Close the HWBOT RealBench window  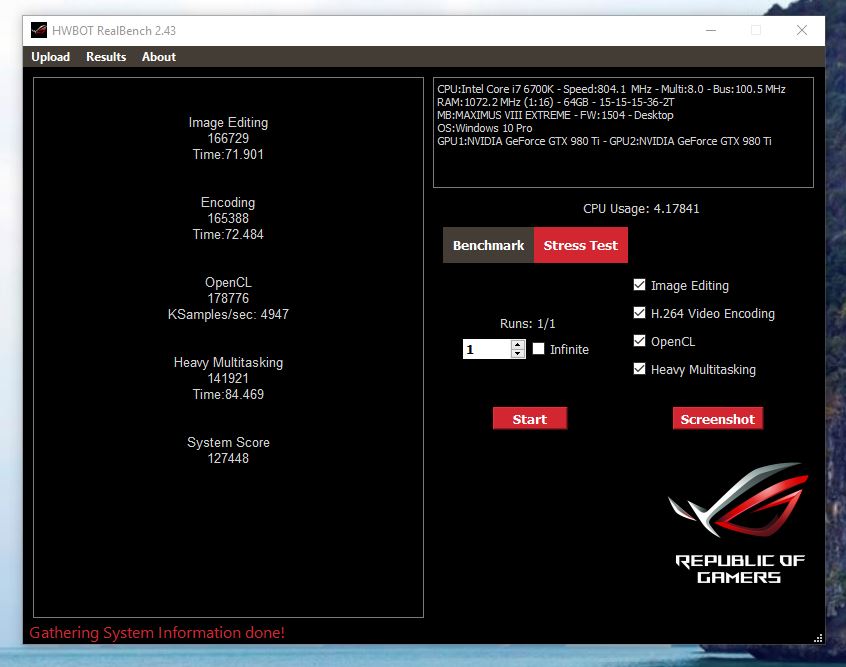click(802, 30)
